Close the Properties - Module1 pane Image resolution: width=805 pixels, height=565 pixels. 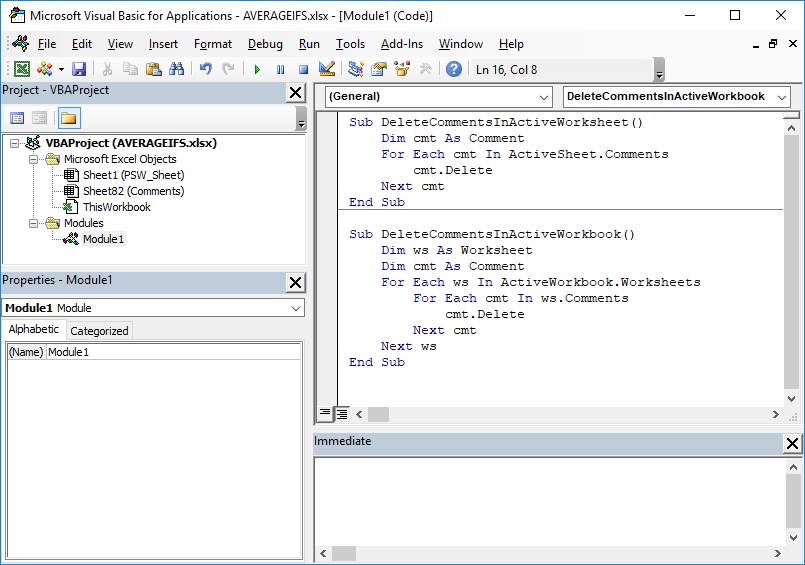pyautogui.click(x=296, y=283)
